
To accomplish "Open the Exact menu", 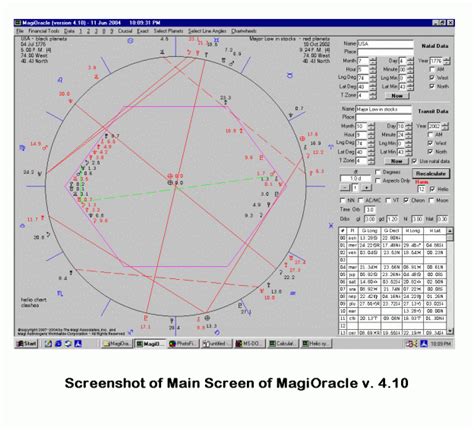I will pos(143,31).
